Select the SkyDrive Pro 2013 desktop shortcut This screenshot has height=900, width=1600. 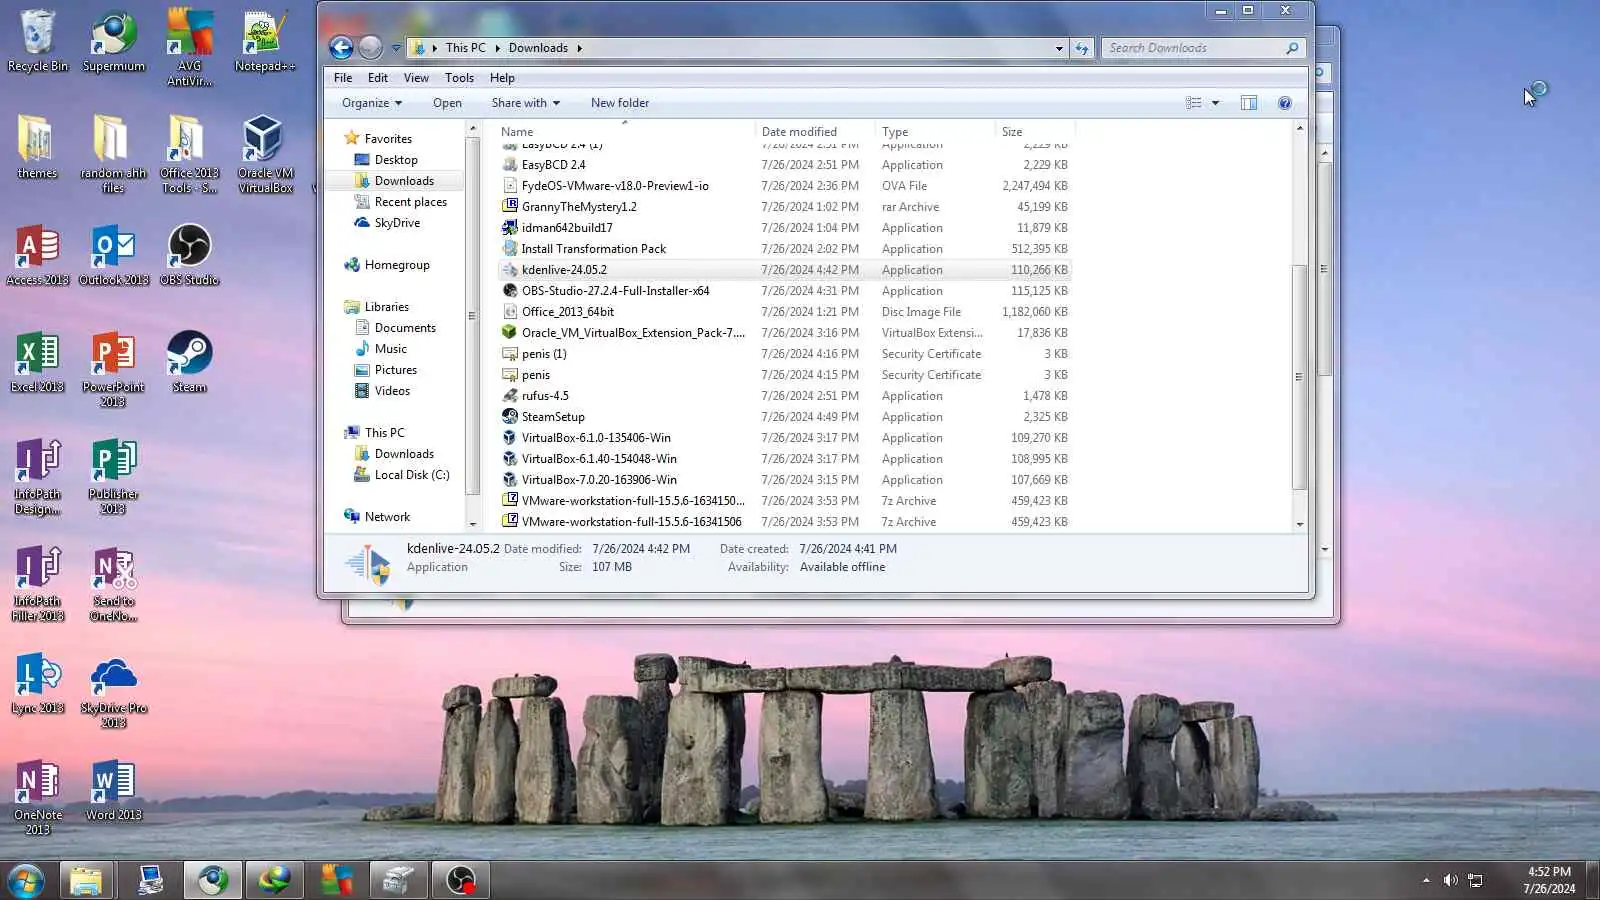(113, 691)
